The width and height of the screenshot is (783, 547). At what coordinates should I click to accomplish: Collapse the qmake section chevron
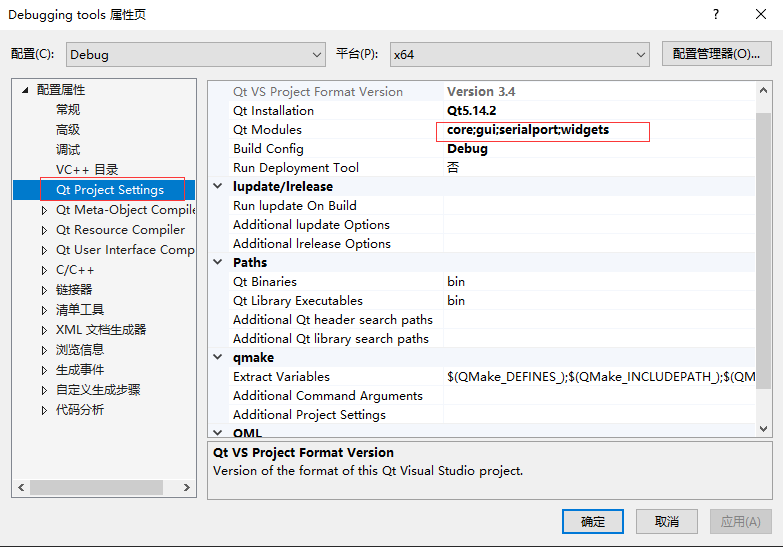[x=218, y=357]
